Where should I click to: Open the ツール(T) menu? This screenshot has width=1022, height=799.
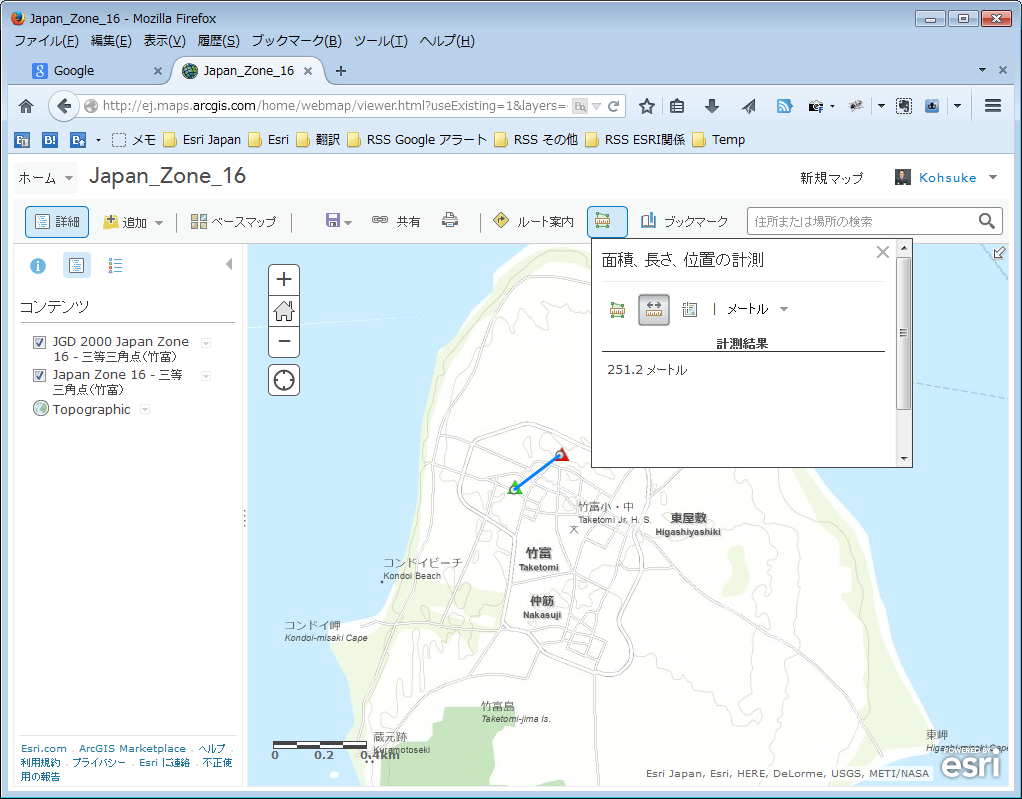(x=381, y=41)
